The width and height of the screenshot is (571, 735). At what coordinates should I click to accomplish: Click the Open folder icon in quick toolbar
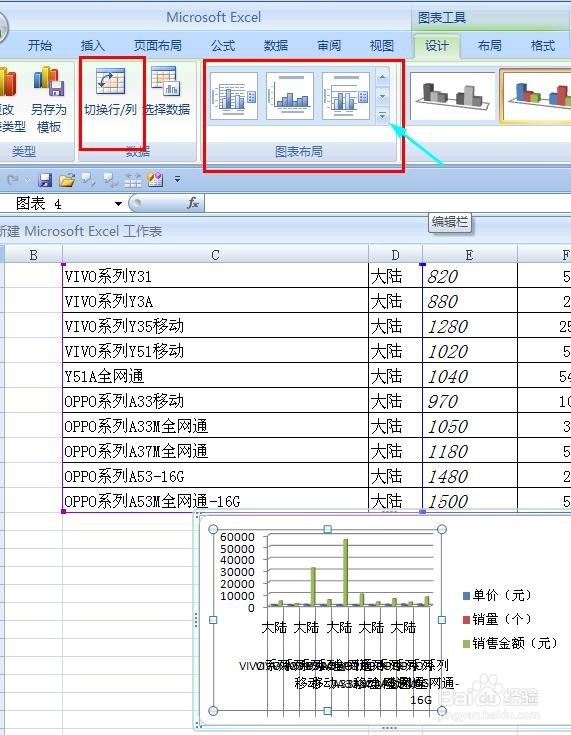click(x=67, y=180)
